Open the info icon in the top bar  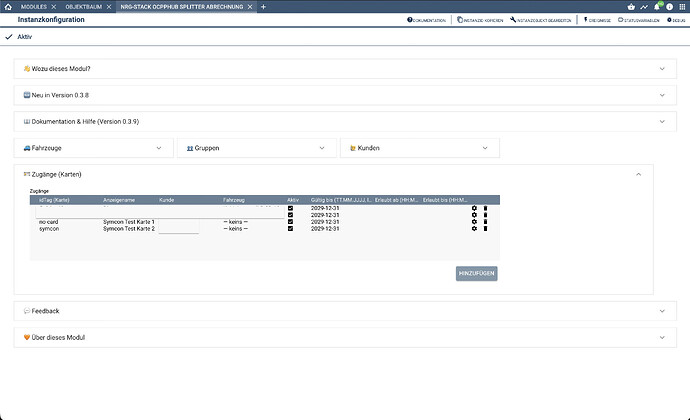pos(669,7)
